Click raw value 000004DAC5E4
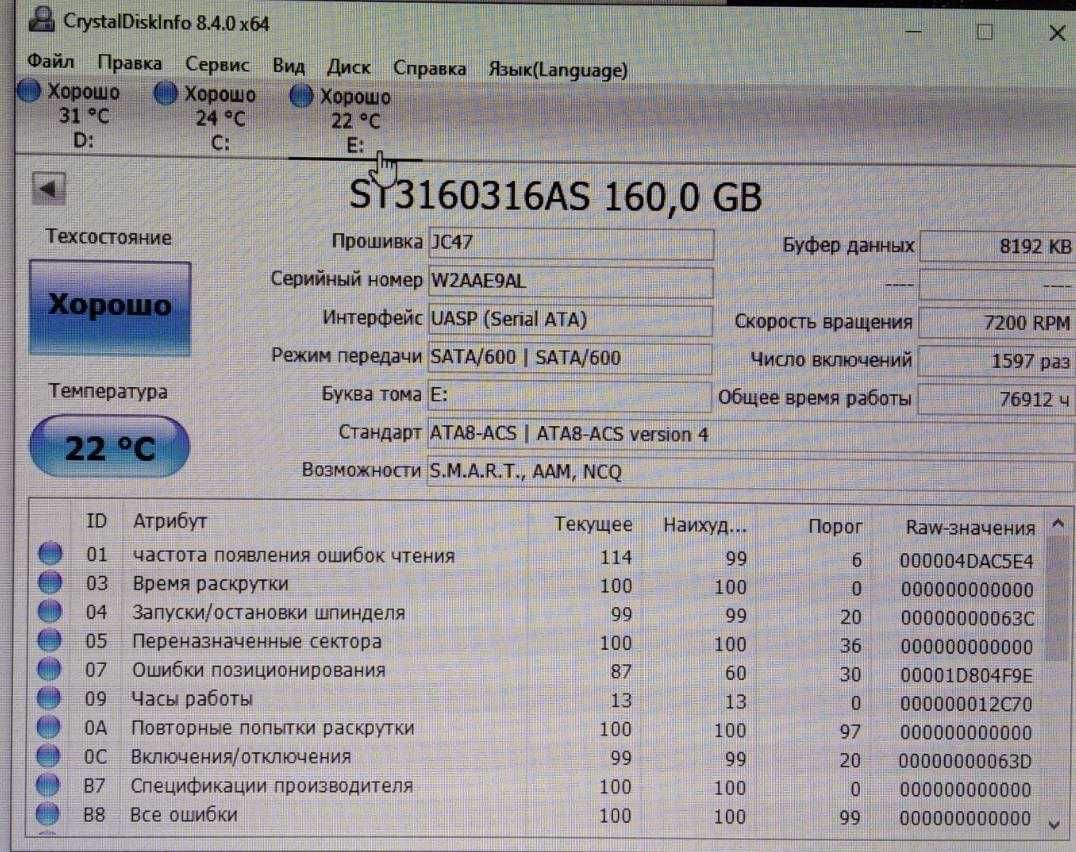The image size is (1076, 852). click(966, 561)
